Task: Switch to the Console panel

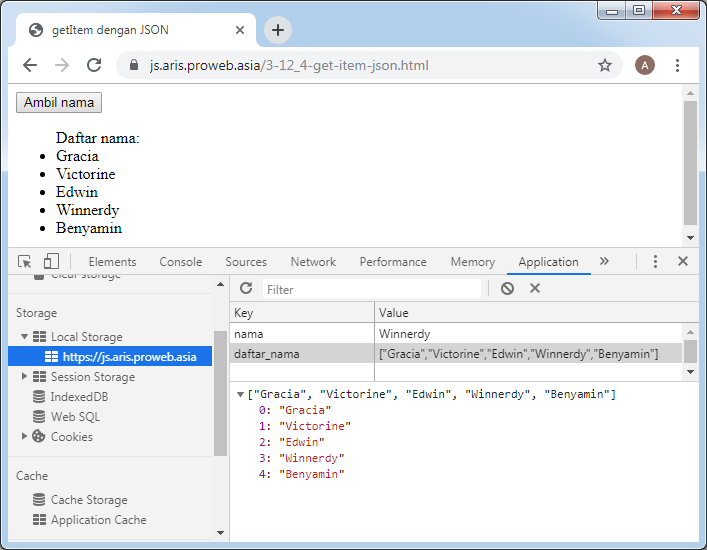Action: click(x=180, y=262)
